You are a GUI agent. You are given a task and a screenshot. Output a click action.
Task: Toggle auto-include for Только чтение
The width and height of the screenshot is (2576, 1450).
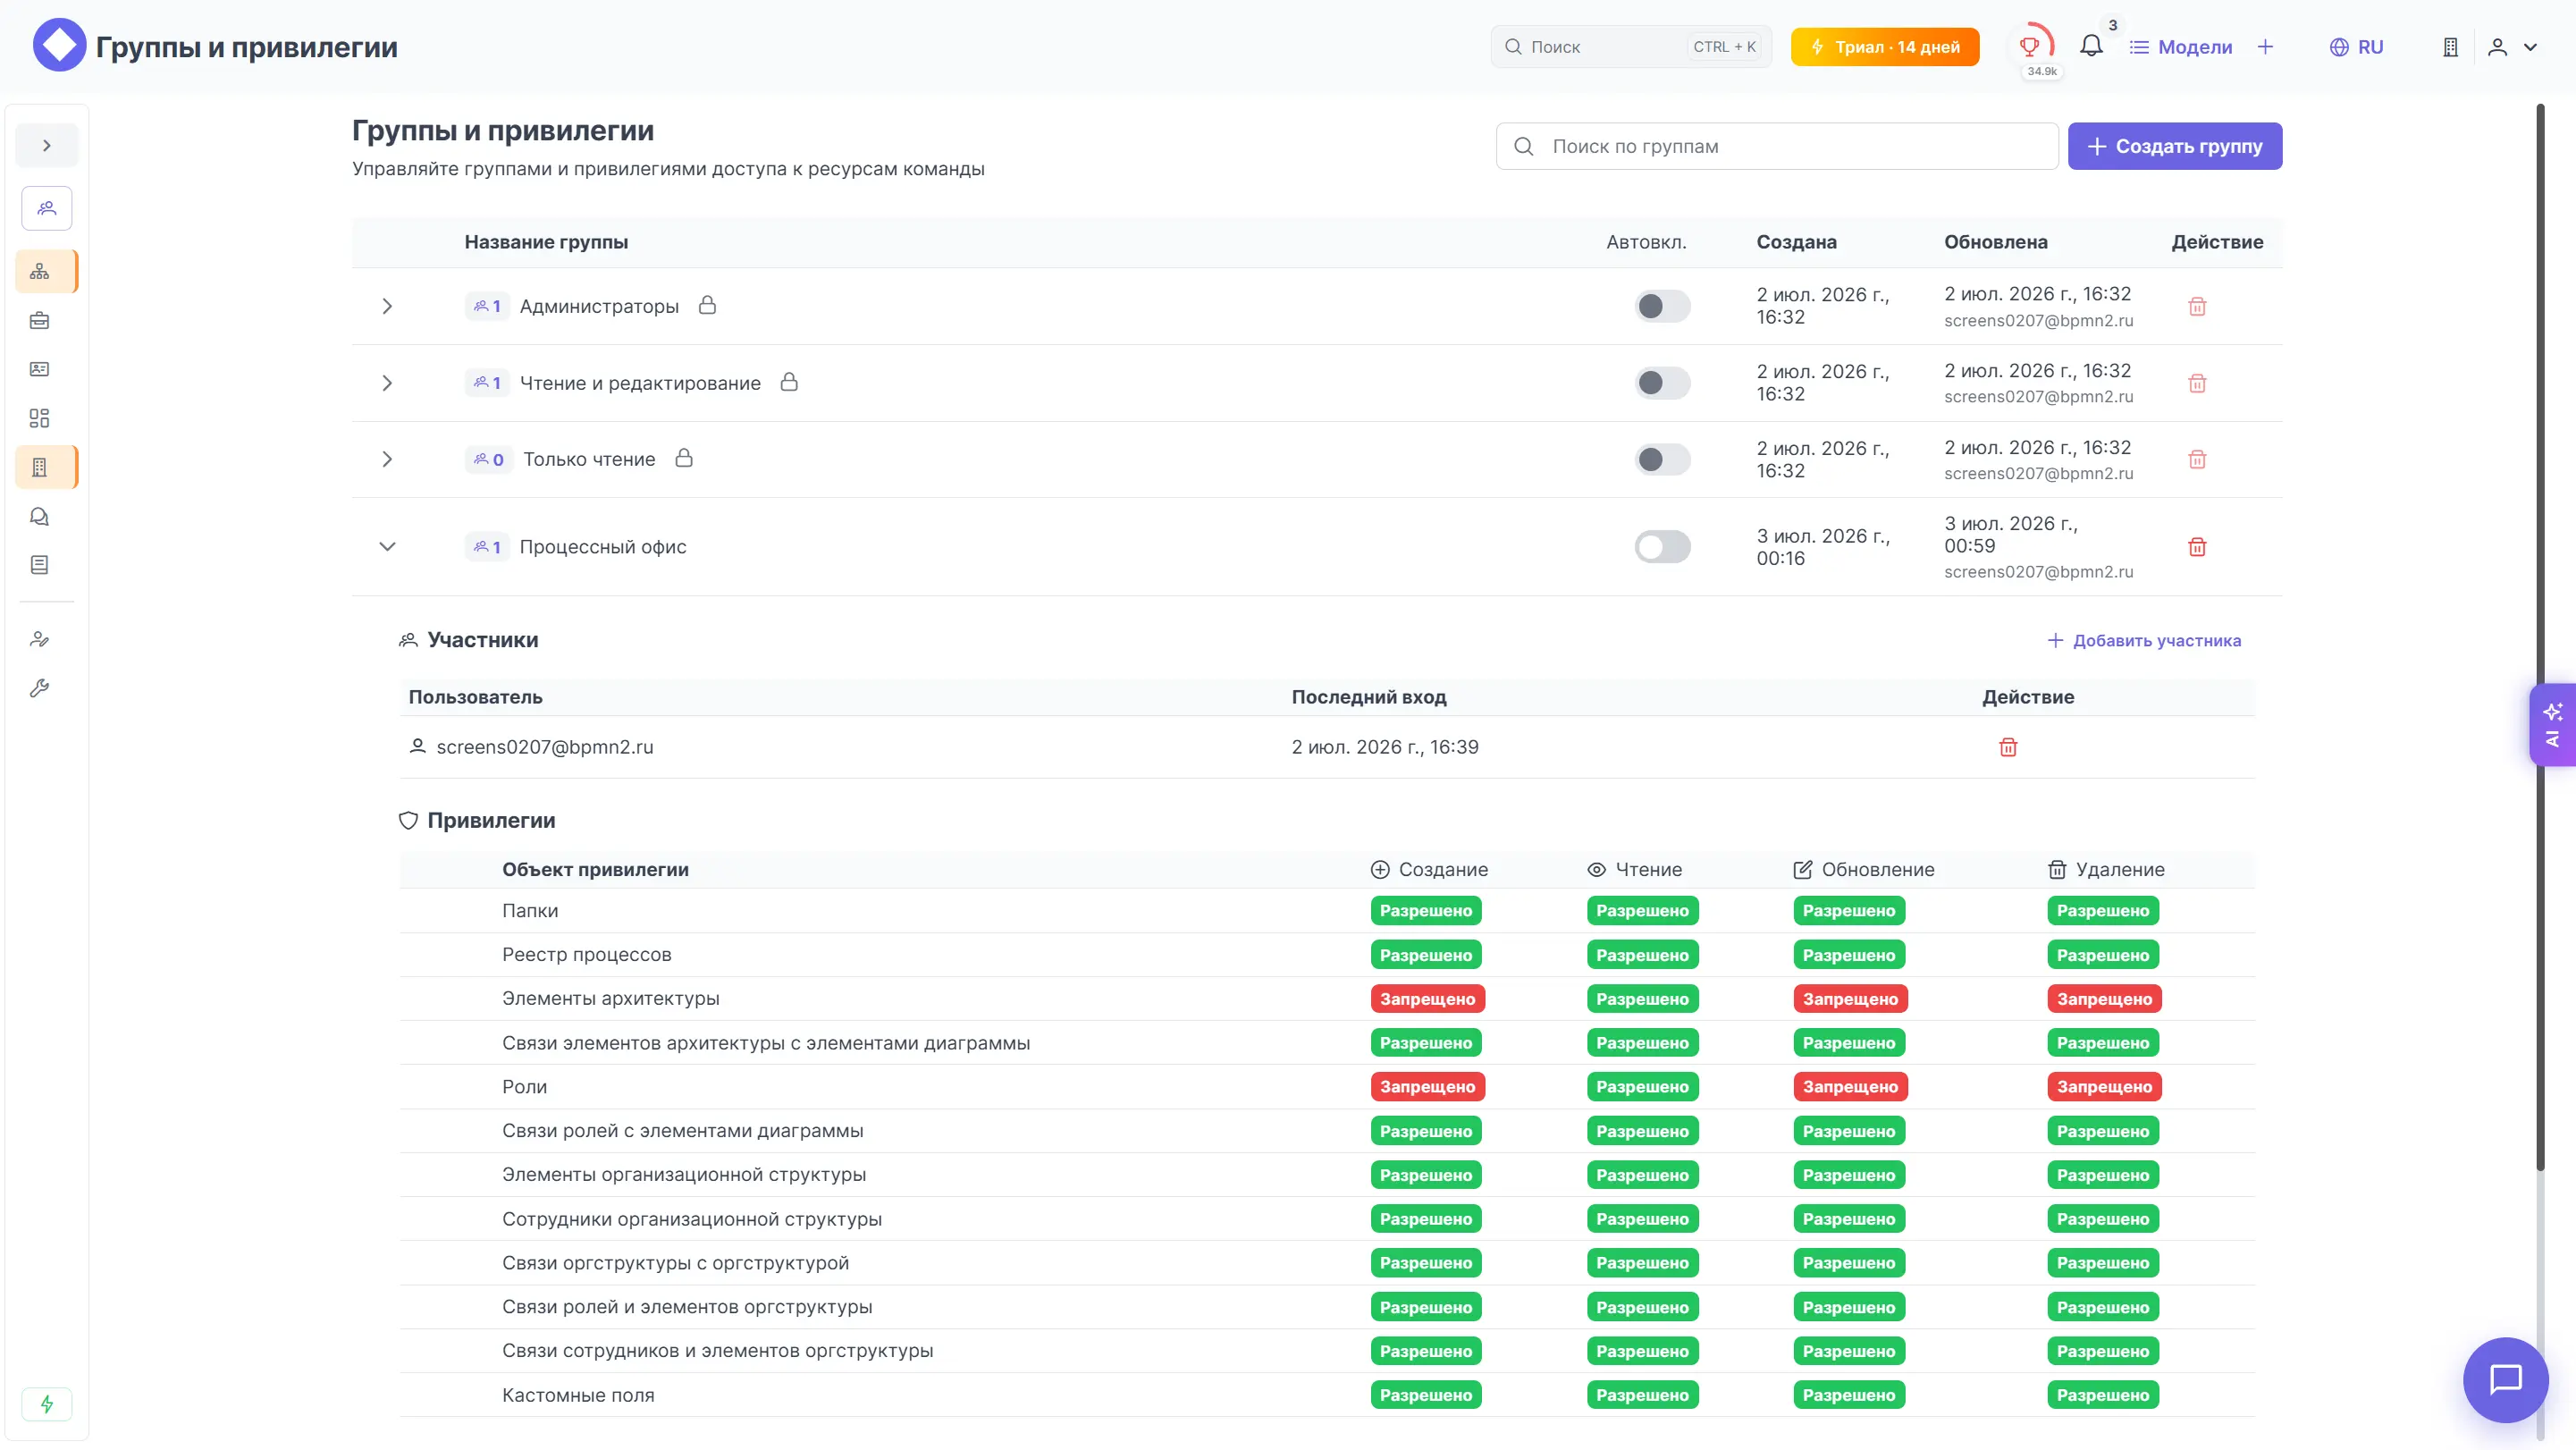(1662, 459)
